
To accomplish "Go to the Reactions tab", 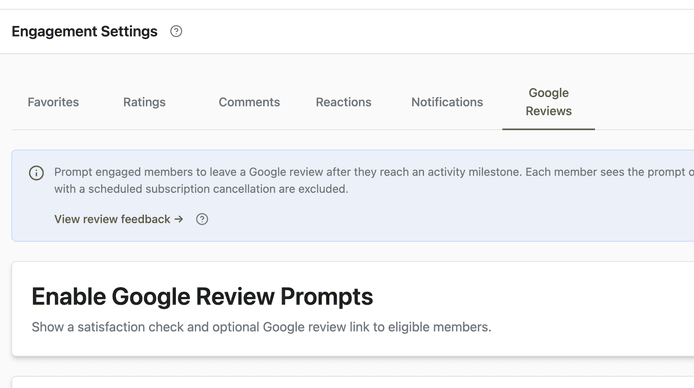I will [343, 102].
